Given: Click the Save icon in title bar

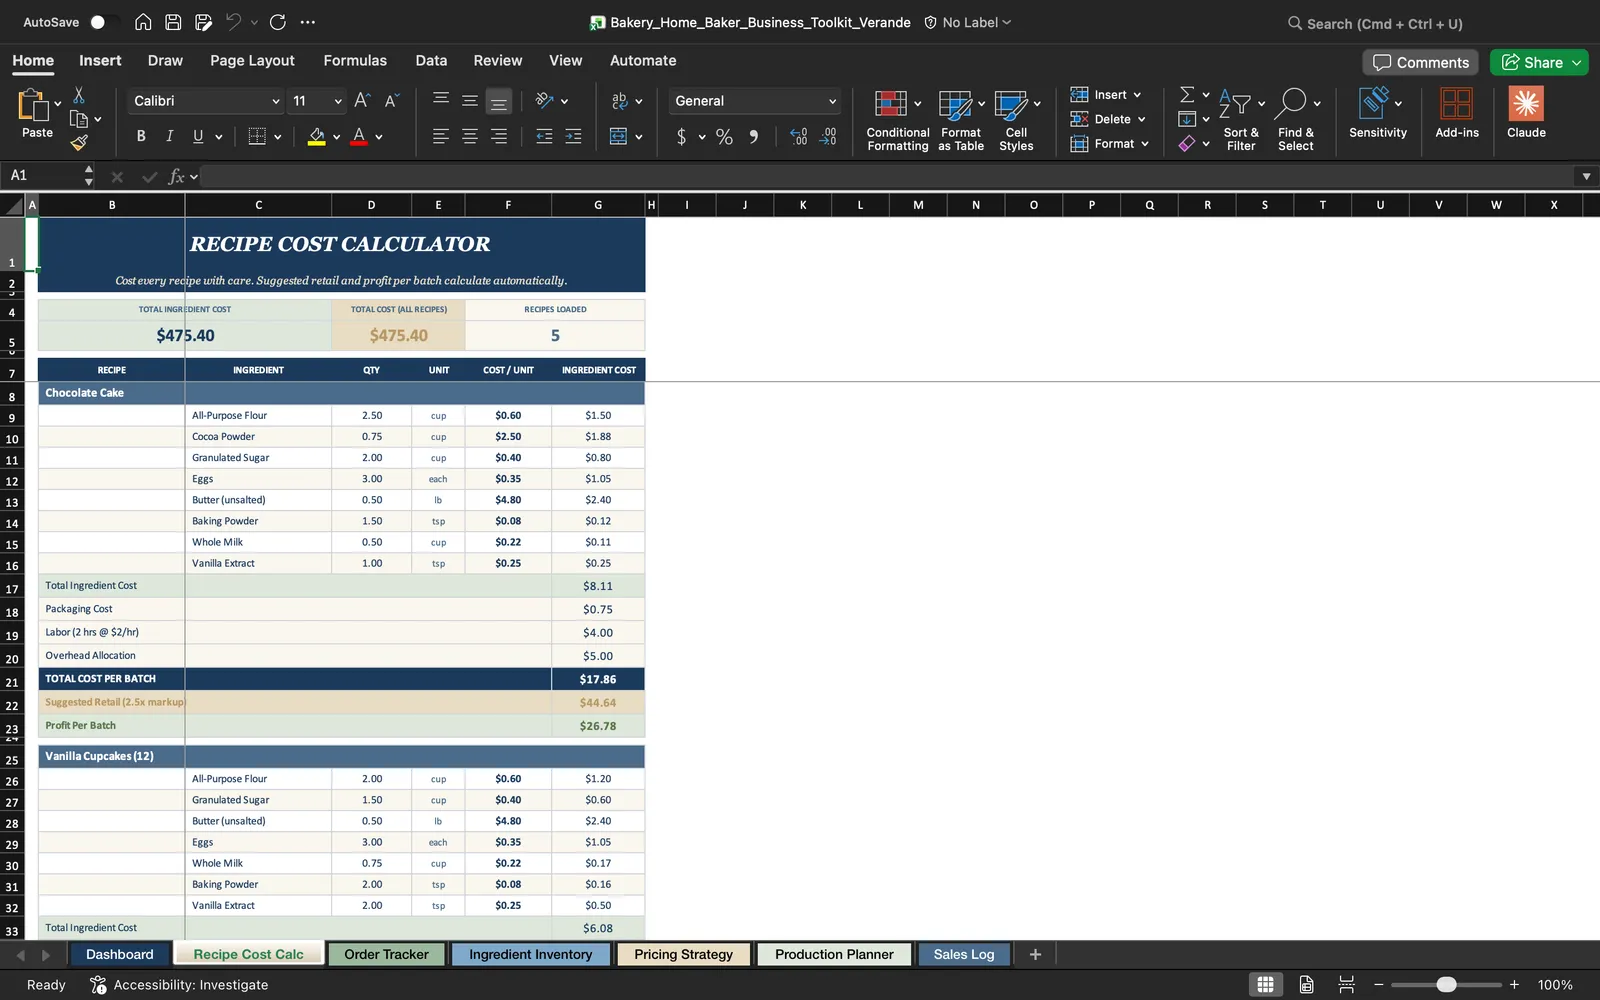Looking at the screenshot, I should [173, 22].
